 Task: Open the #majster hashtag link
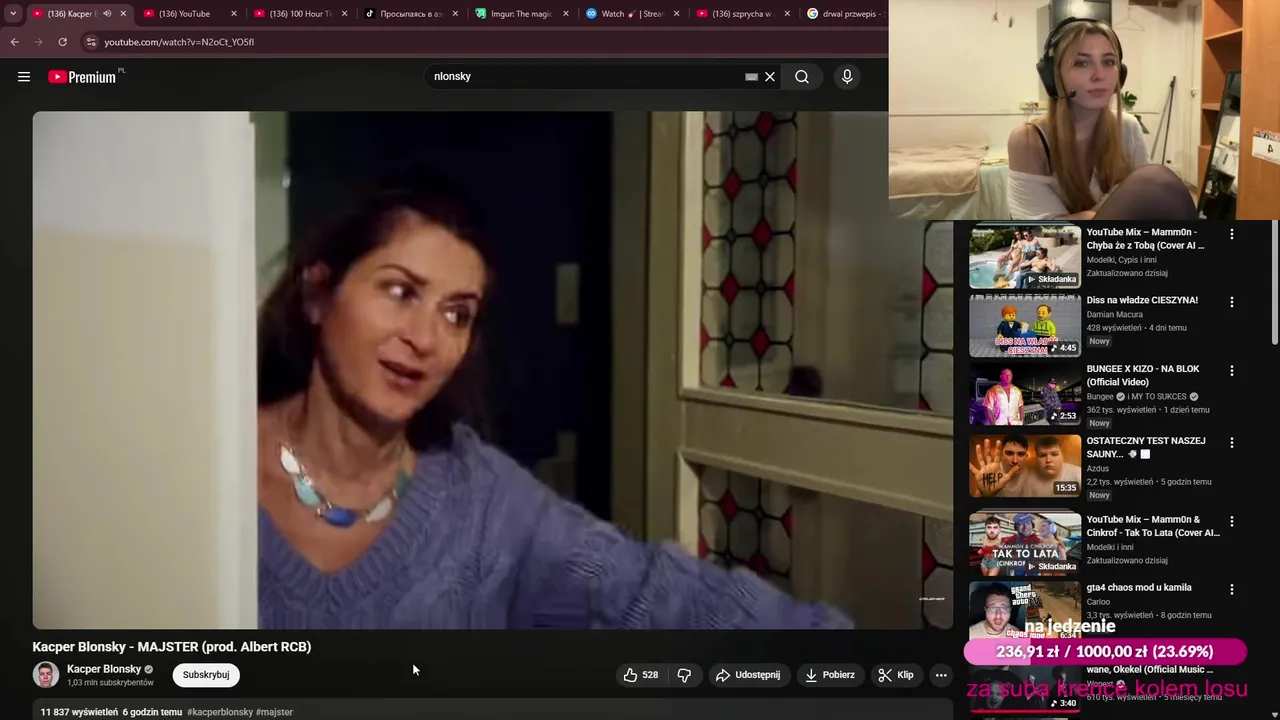(274, 712)
